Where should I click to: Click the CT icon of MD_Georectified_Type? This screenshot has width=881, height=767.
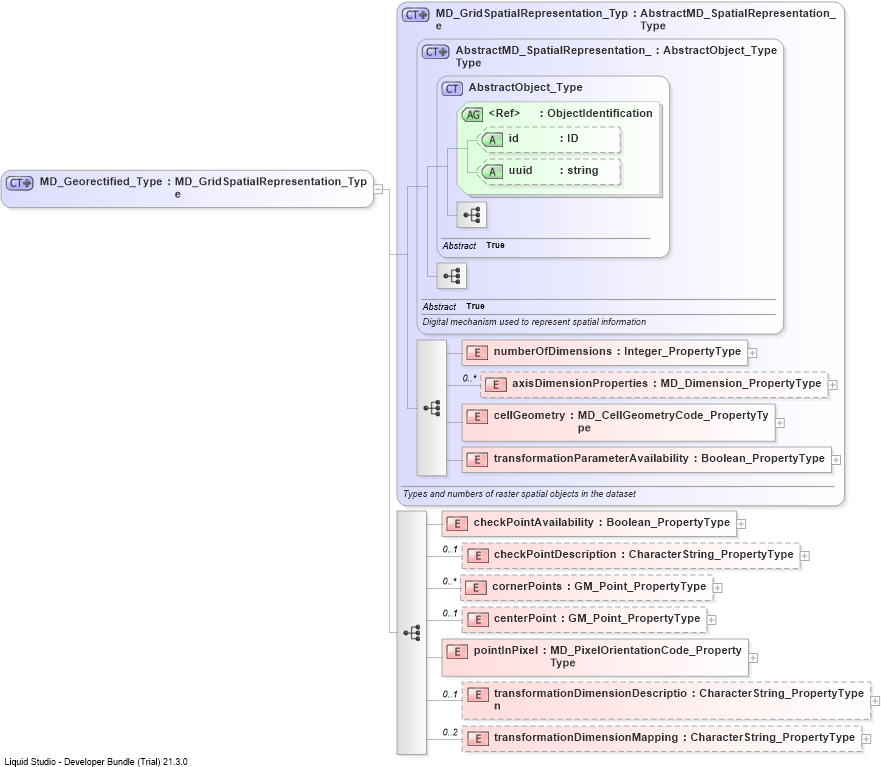(20, 183)
